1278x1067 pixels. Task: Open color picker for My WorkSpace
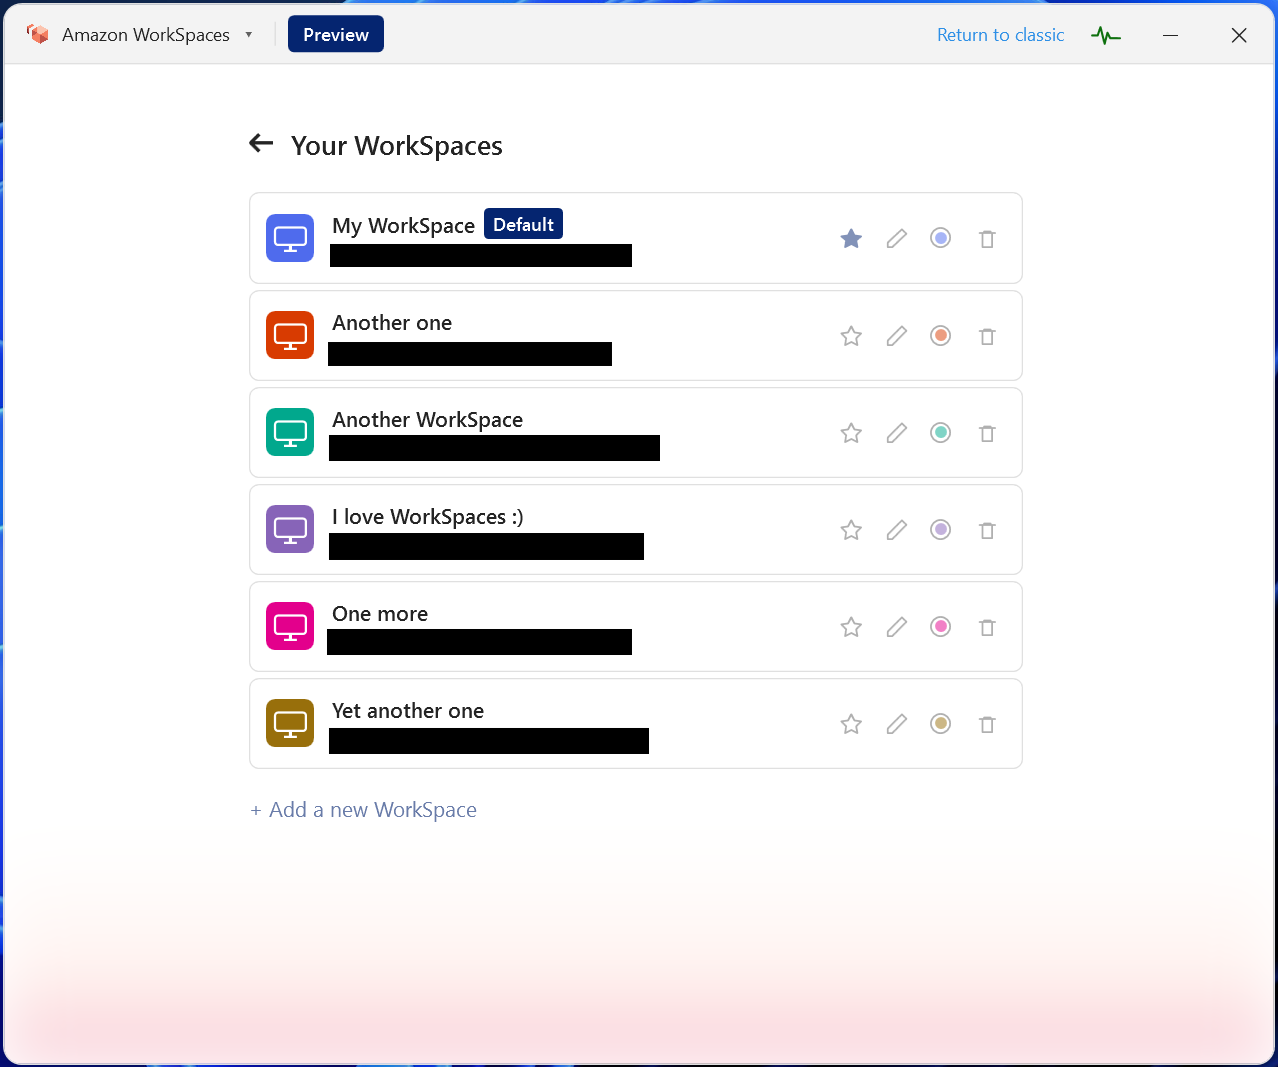(940, 238)
